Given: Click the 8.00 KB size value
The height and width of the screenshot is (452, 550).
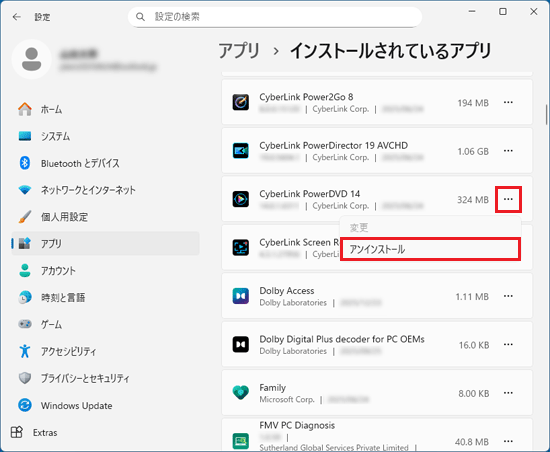Looking at the screenshot, I should coord(474,393).
